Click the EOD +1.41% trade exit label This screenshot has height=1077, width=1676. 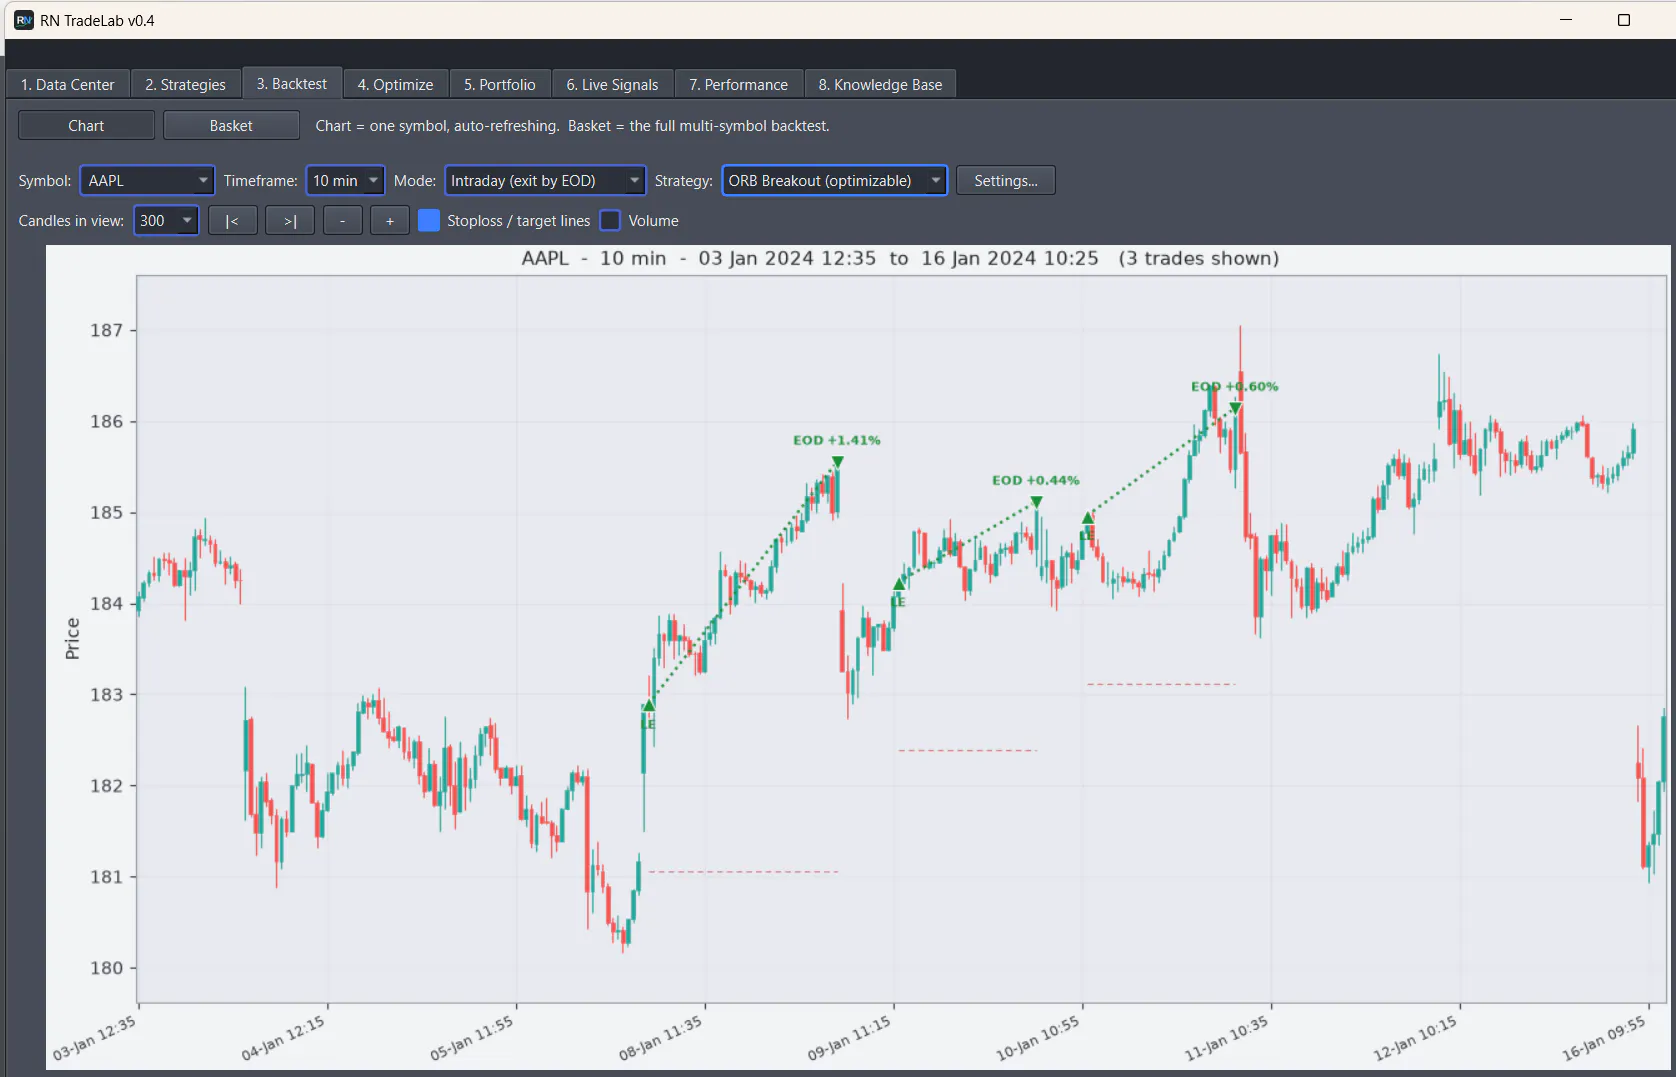coord(837,440)
